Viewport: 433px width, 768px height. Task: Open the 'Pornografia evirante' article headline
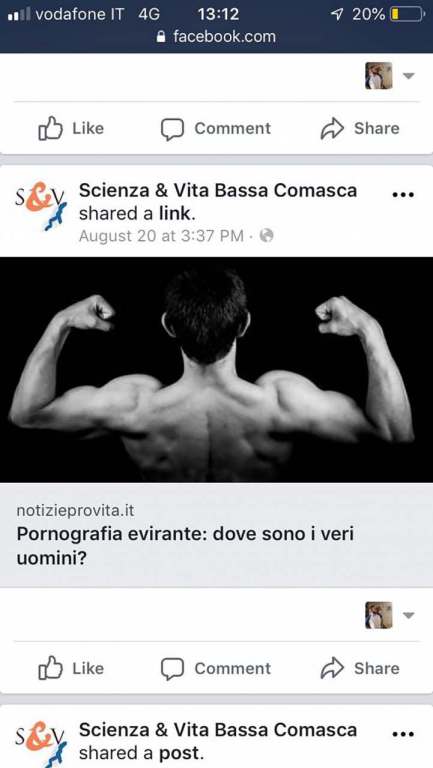(x=185, y=546)
